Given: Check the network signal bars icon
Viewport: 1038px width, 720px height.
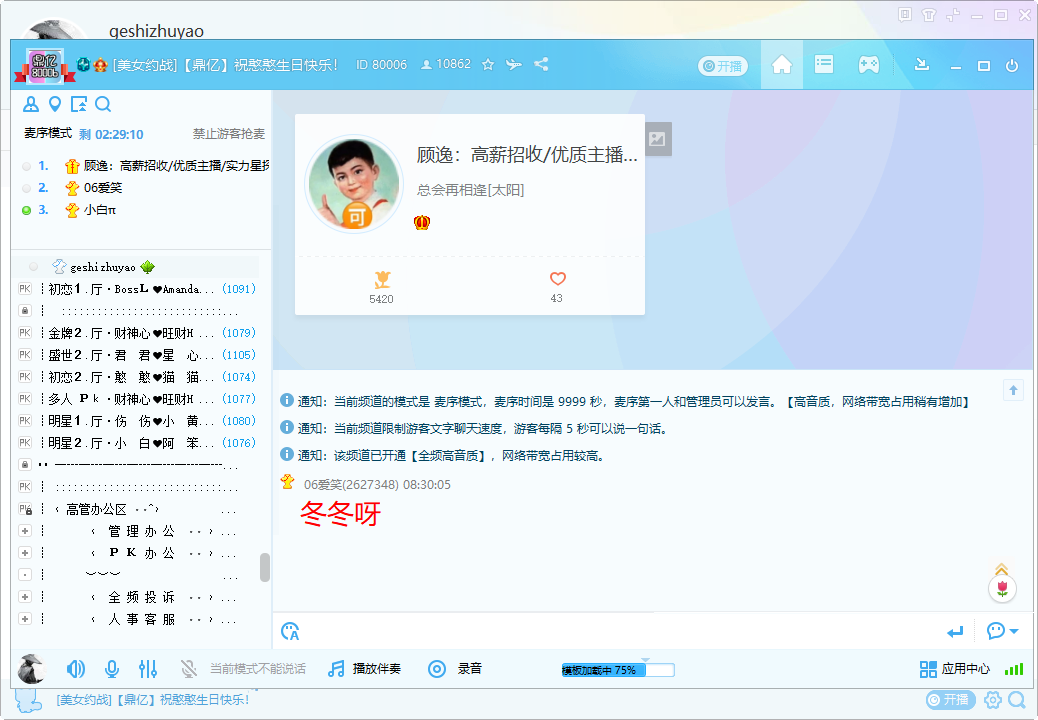Looking at the screenshot, I should [x=1014, y=670].
